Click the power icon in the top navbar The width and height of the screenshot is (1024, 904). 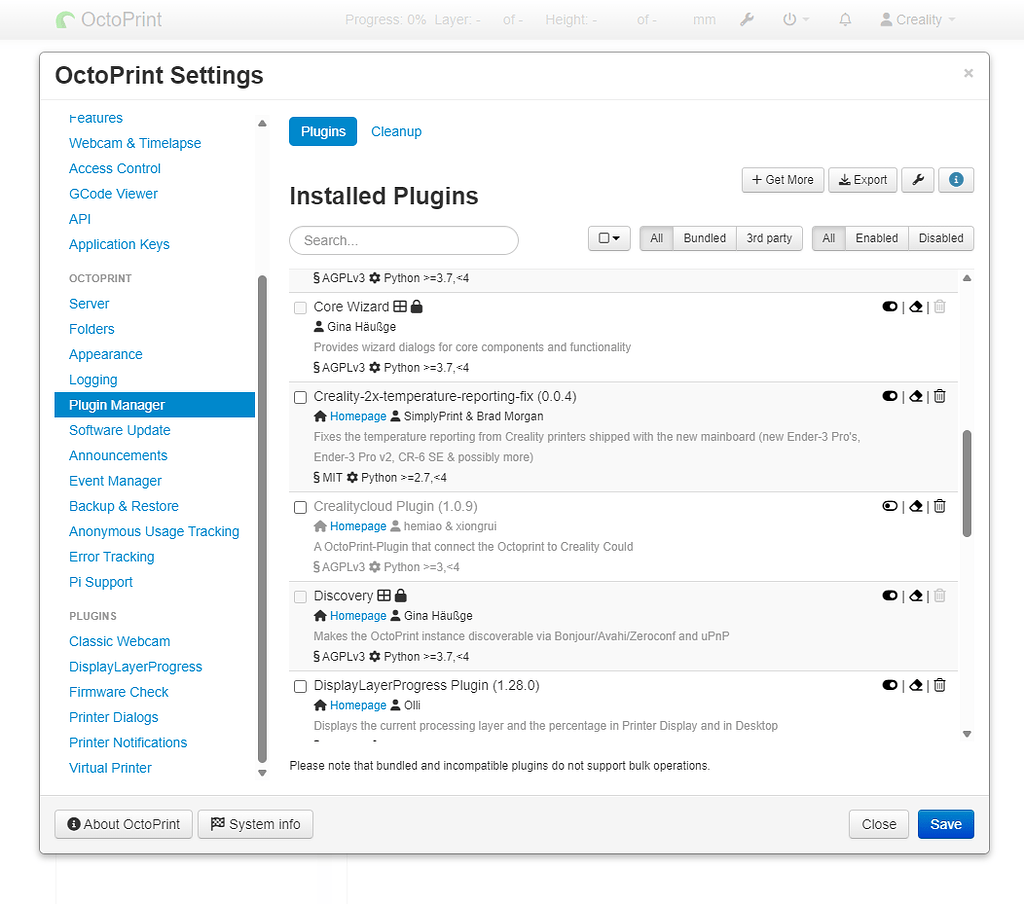(x=789, y=19)
